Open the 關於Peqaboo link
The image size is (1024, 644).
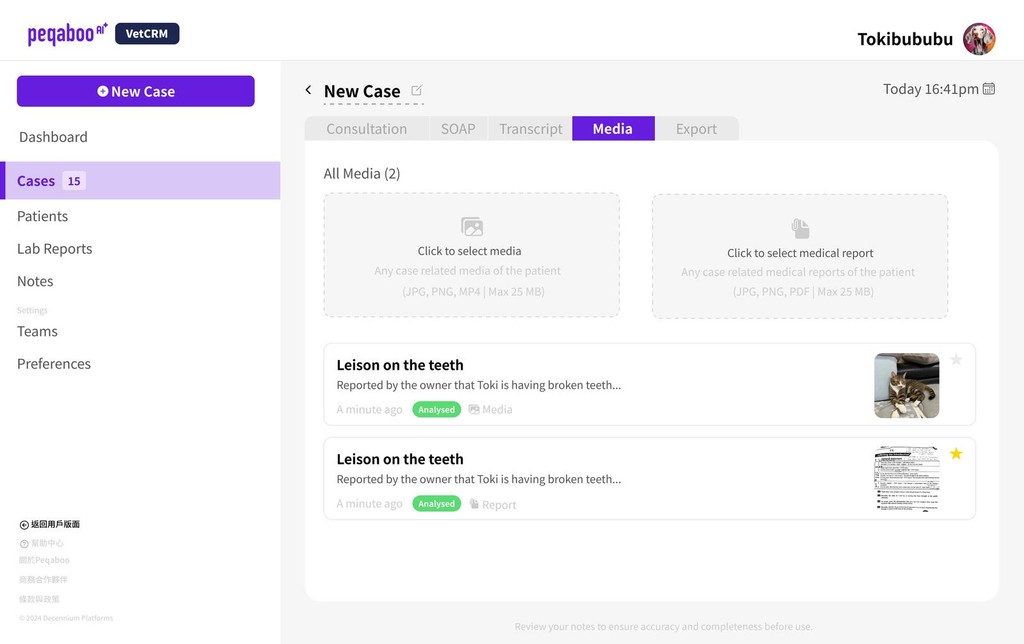click(x=44, y=560)
